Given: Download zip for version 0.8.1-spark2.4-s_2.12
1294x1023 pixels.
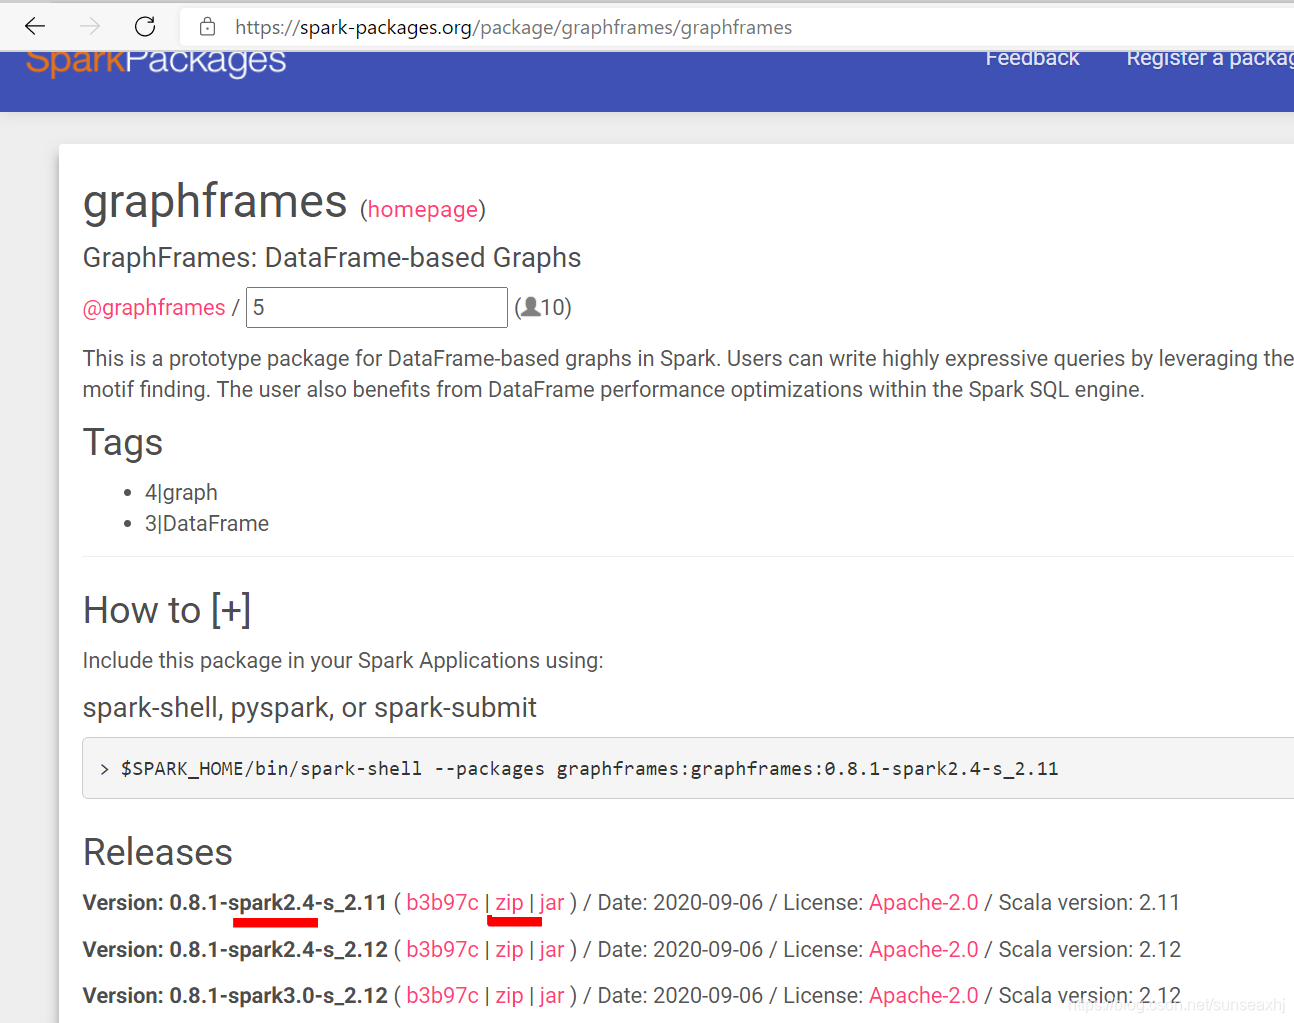Looking at the screenshot, I should coord(509,949).
